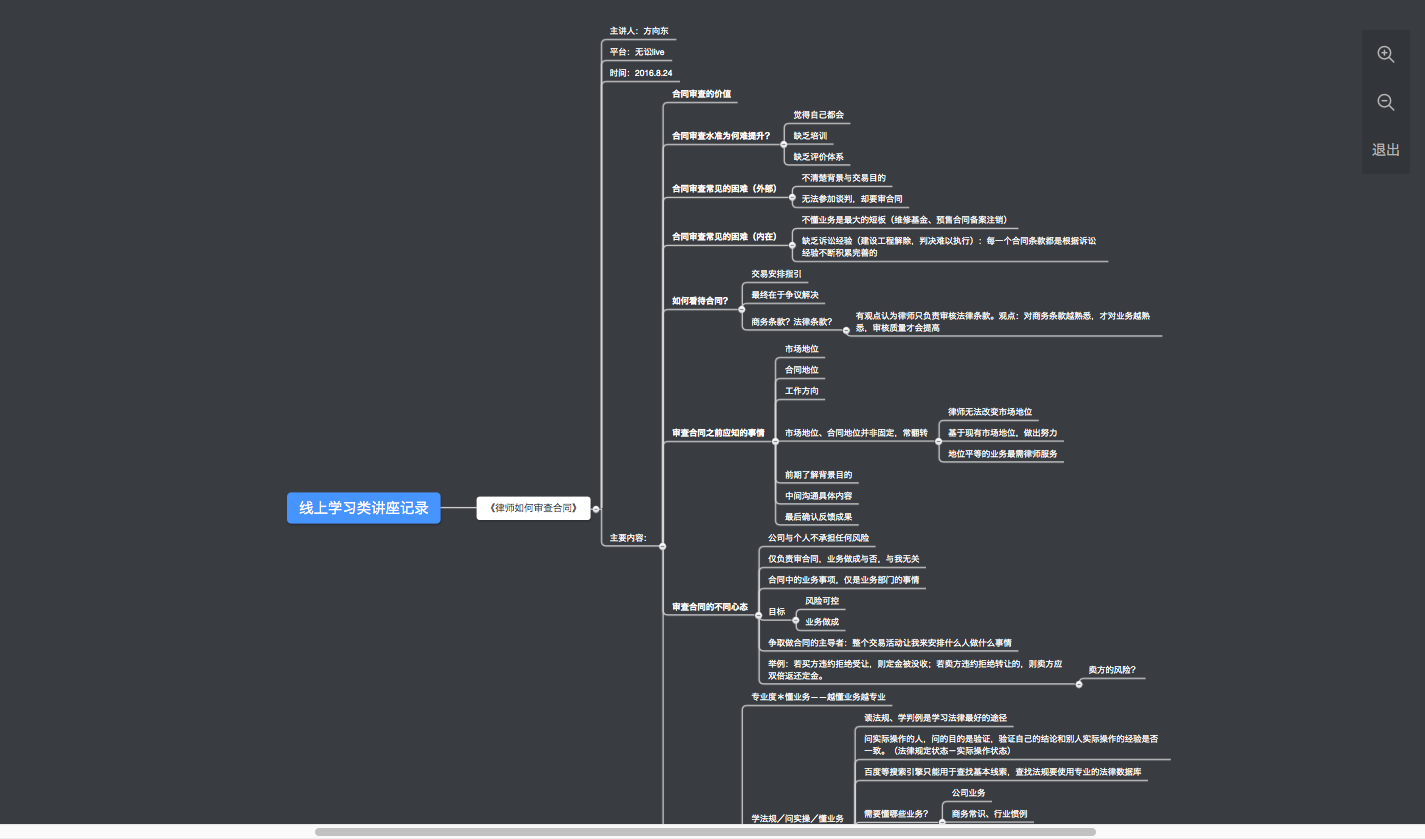Select the 不懂业务是最大的短板 node
Image resolution: width=1425 pixels, height=839 pixels.
[x=904, y=220]
